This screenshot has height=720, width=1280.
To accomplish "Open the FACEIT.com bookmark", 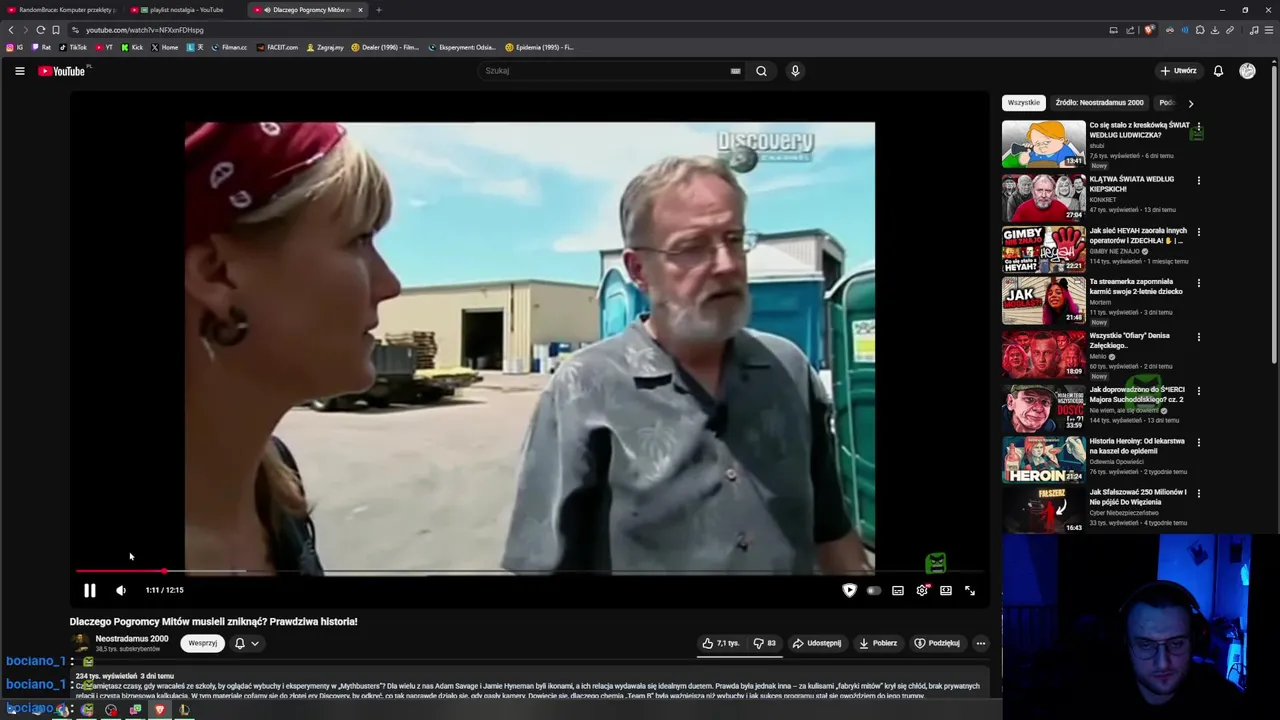I will click(x=277, y=47).
